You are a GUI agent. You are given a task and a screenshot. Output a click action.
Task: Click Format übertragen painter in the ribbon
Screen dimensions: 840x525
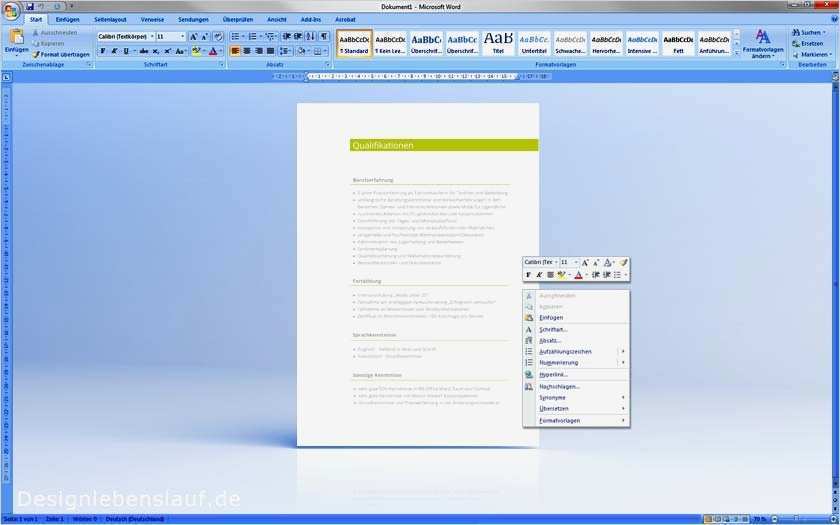tap(61, 55)
